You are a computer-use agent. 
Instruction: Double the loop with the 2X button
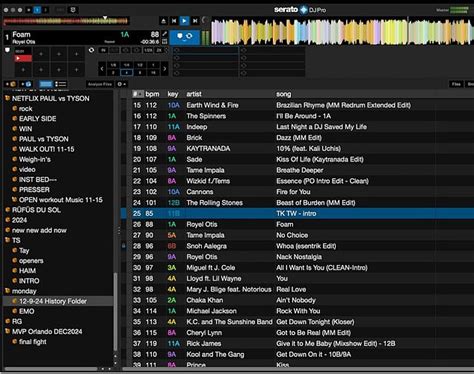tap(159, 50)
